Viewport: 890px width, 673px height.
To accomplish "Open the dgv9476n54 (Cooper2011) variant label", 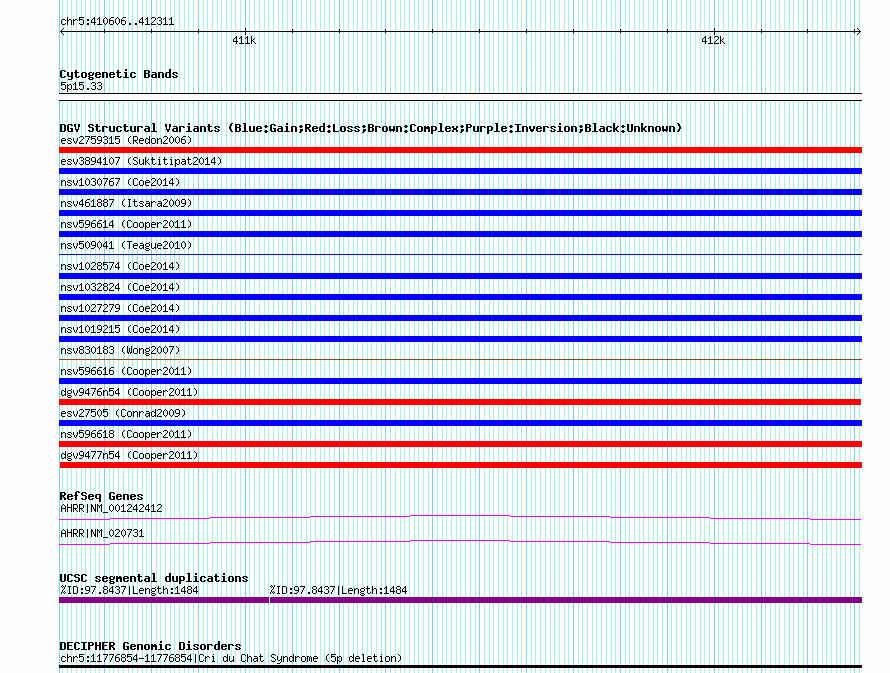I will [x=129, y=392].
